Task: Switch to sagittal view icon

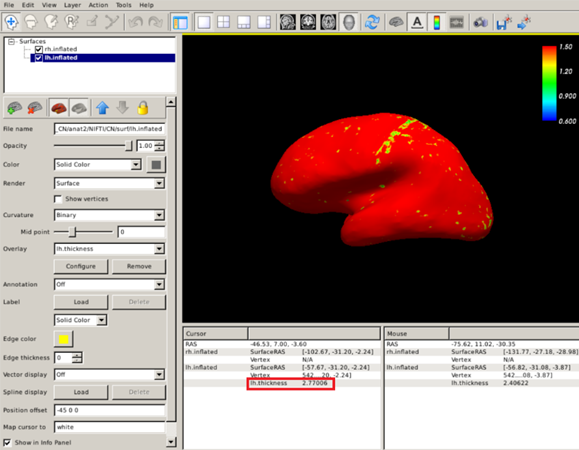Action: (x=288, y=22)
